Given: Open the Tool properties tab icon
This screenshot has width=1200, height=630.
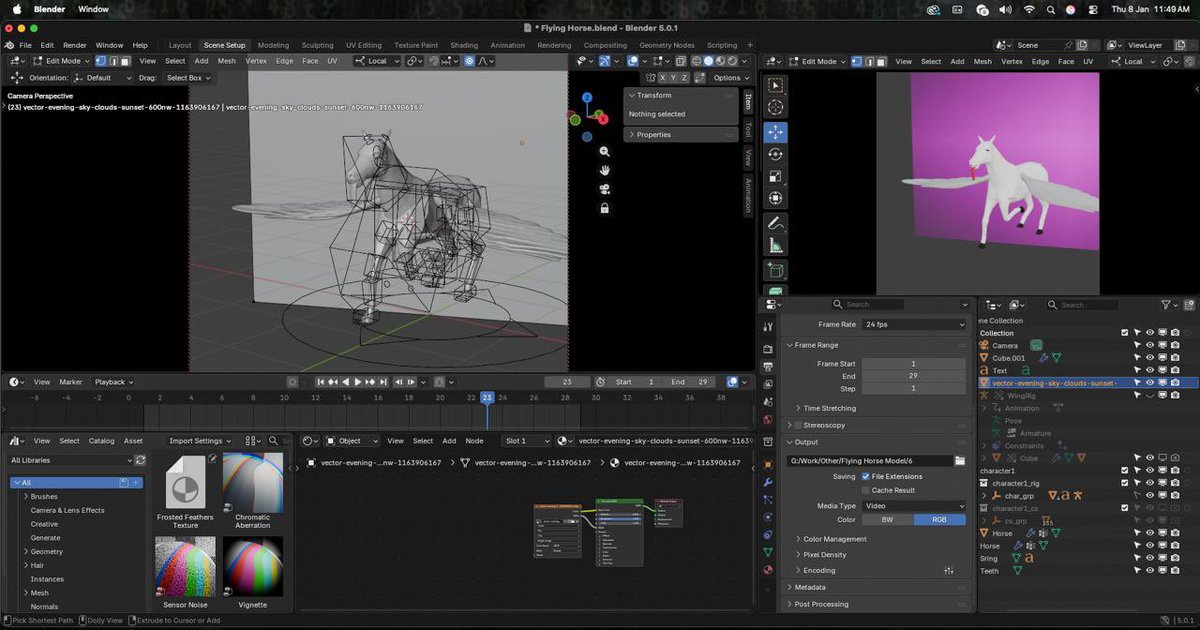Looking at the screenshot, I should pos(768,326).
